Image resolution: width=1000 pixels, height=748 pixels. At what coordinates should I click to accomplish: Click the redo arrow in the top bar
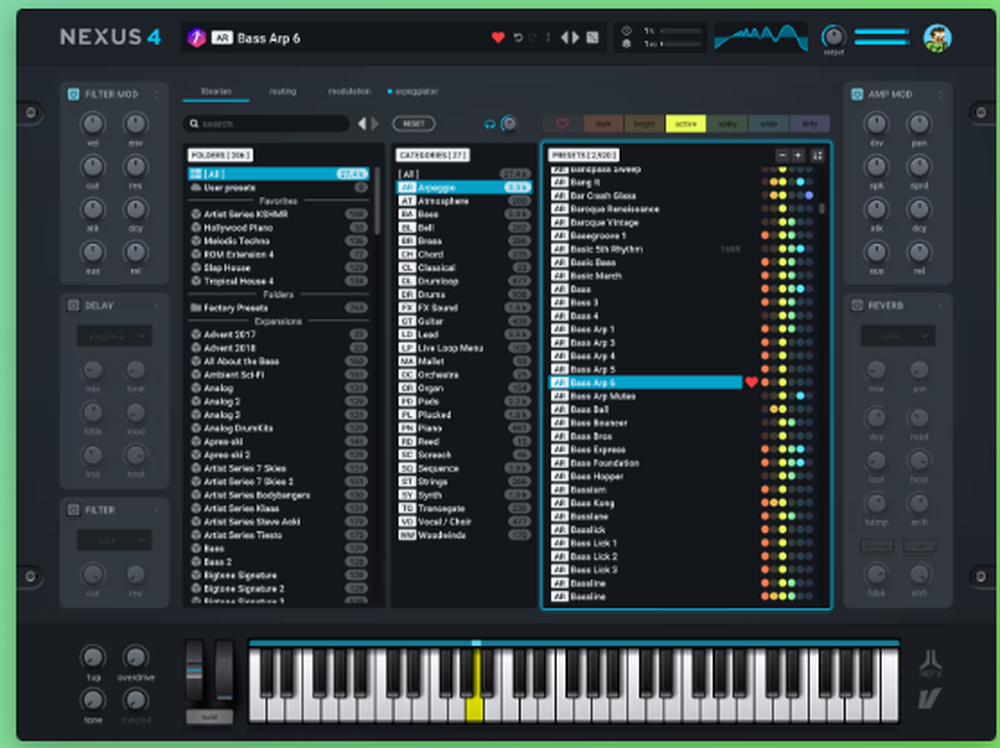tap(533, 38)
